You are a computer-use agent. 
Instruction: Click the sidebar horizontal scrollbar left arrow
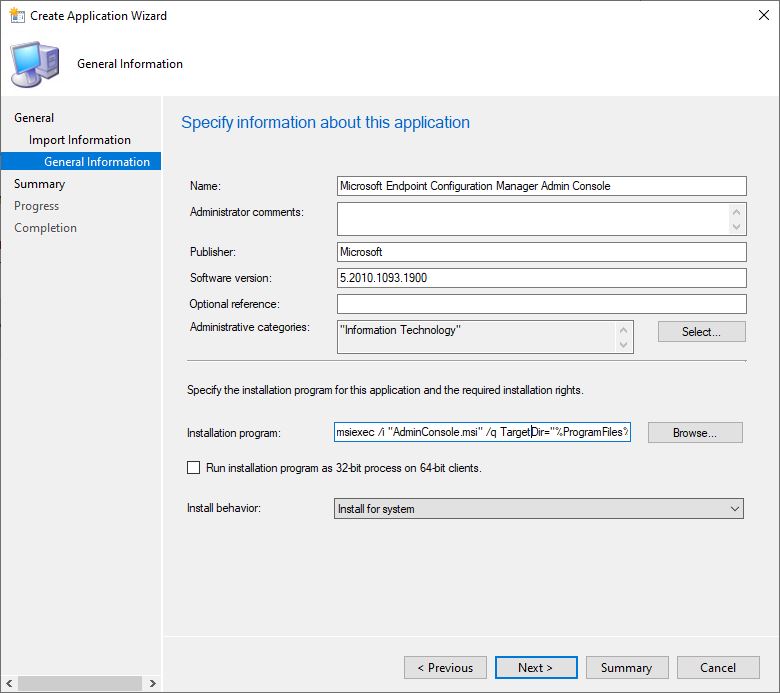pos(9,684)
